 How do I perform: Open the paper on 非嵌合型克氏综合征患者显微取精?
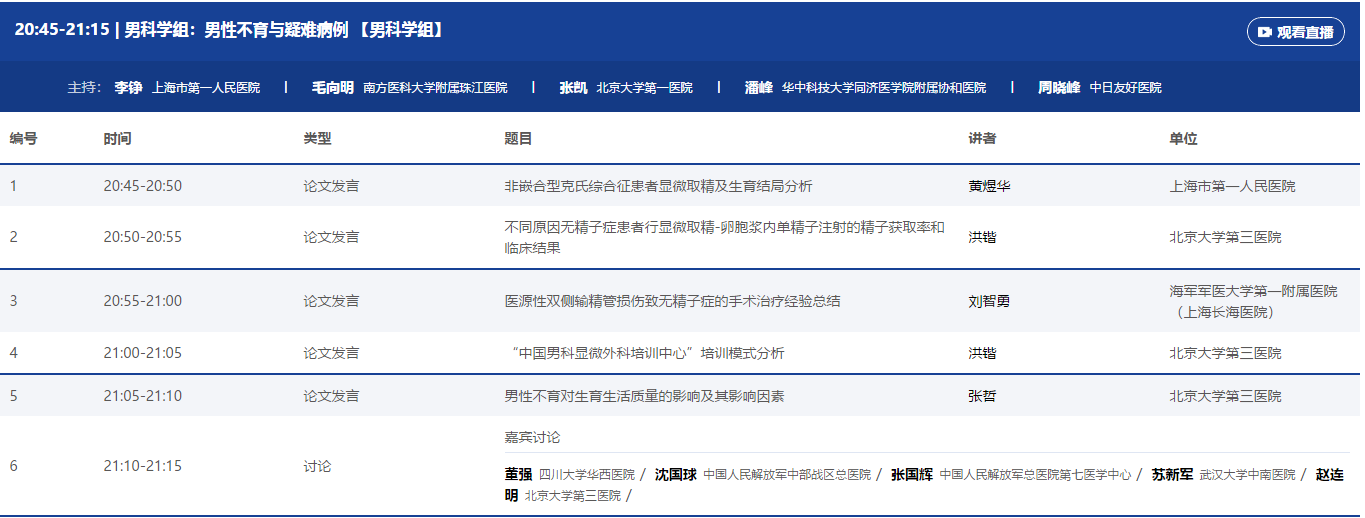(658, 186)
